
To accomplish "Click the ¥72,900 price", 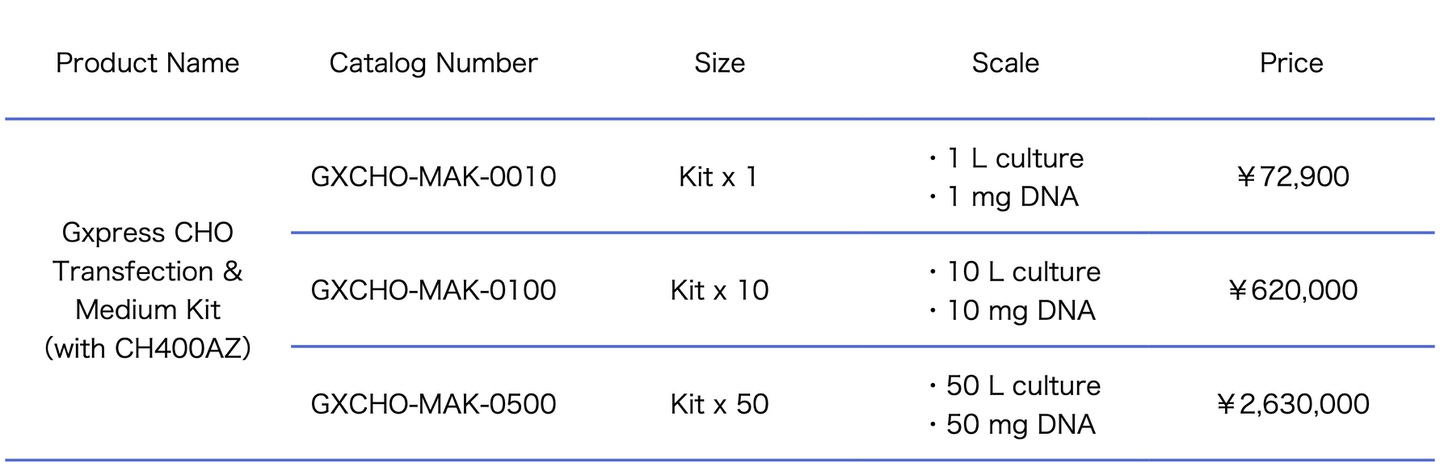I will (1291, 177).
